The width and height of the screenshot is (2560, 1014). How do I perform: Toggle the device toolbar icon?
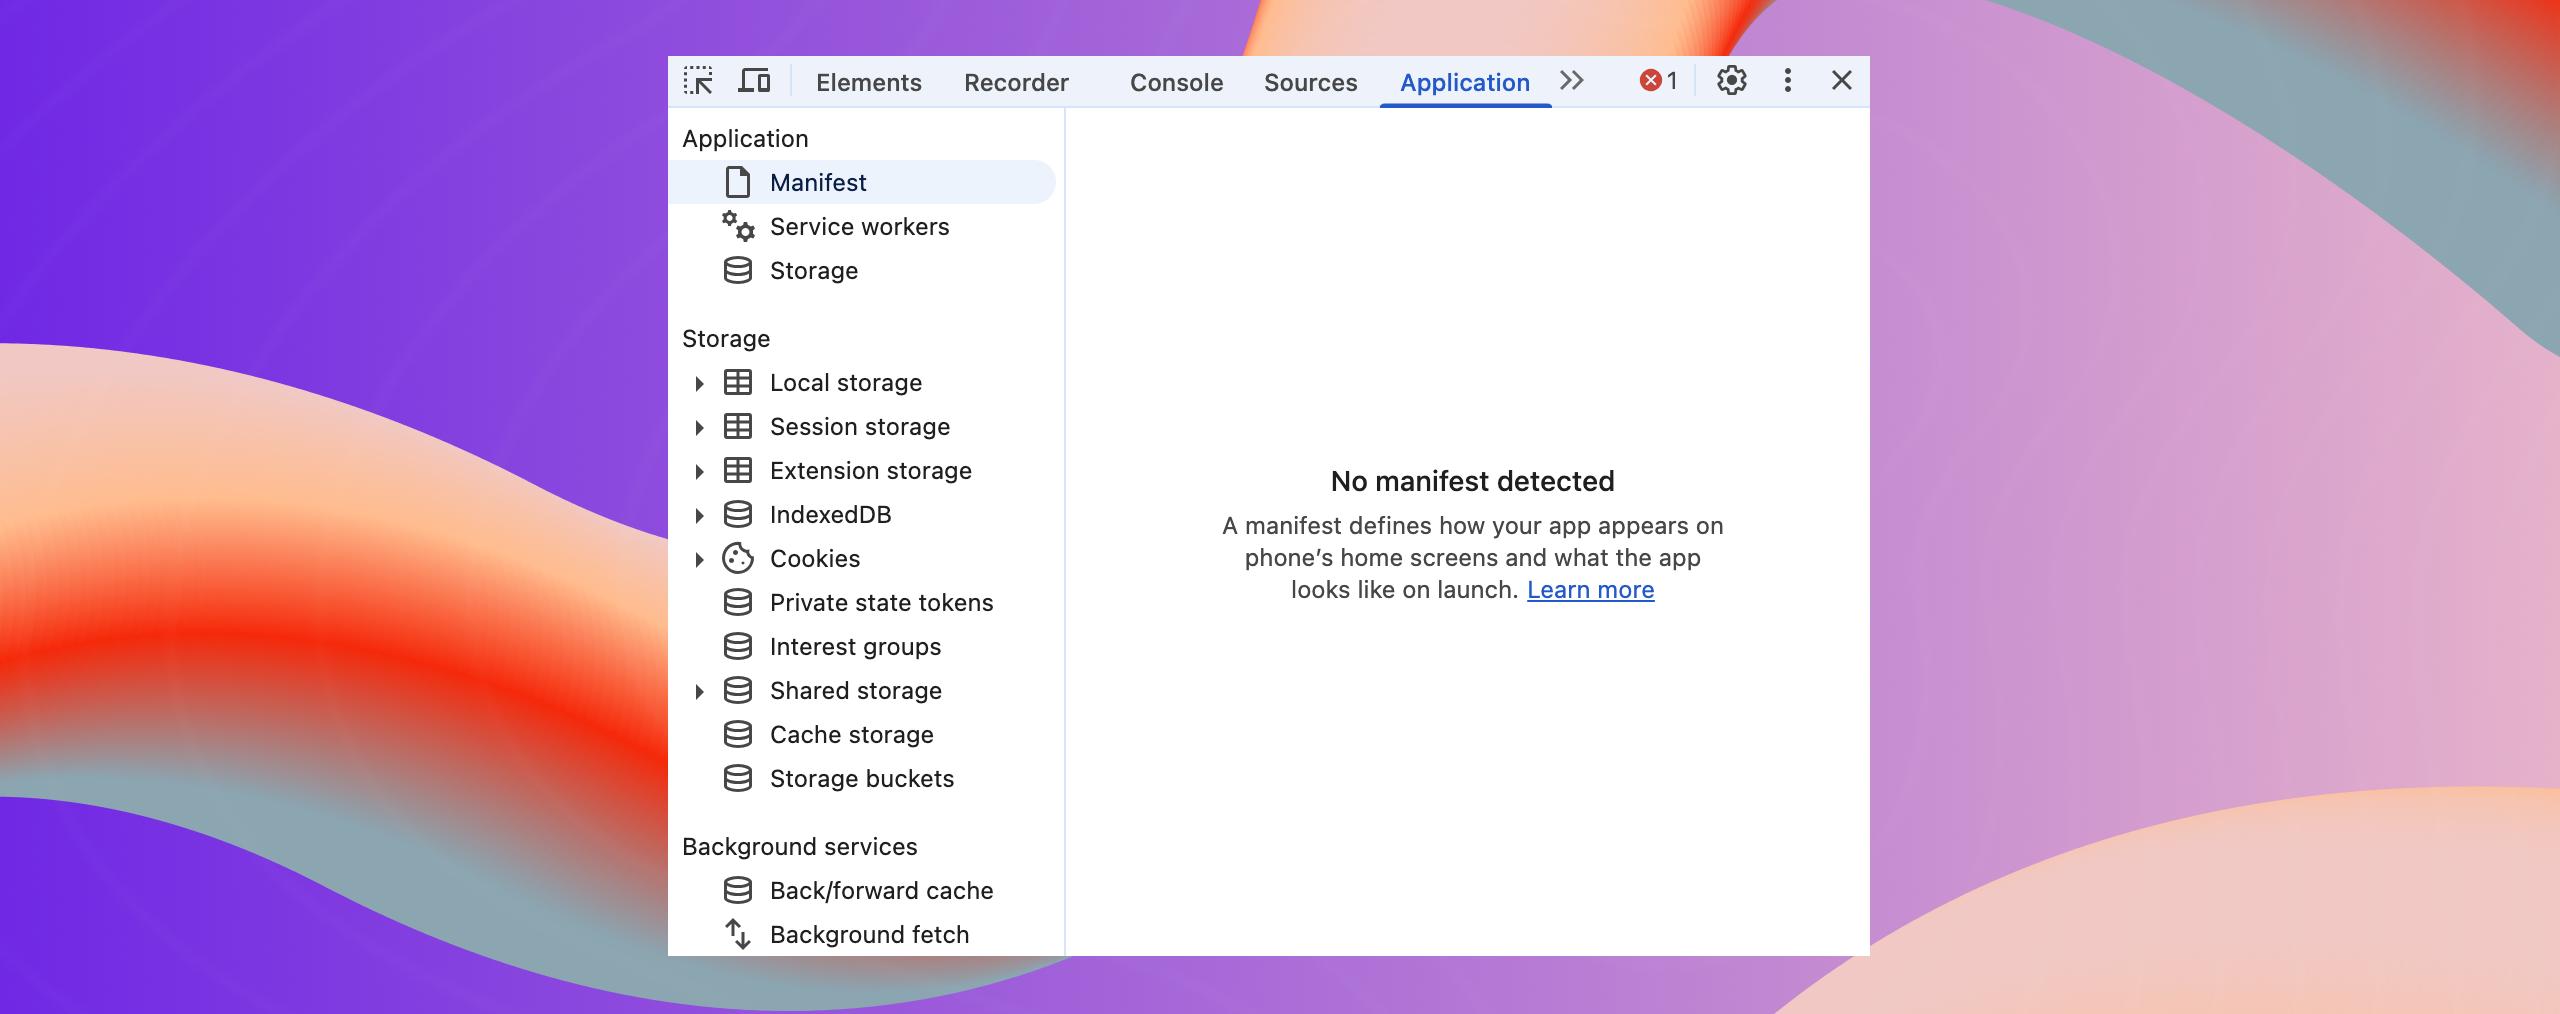pos(754,81)
